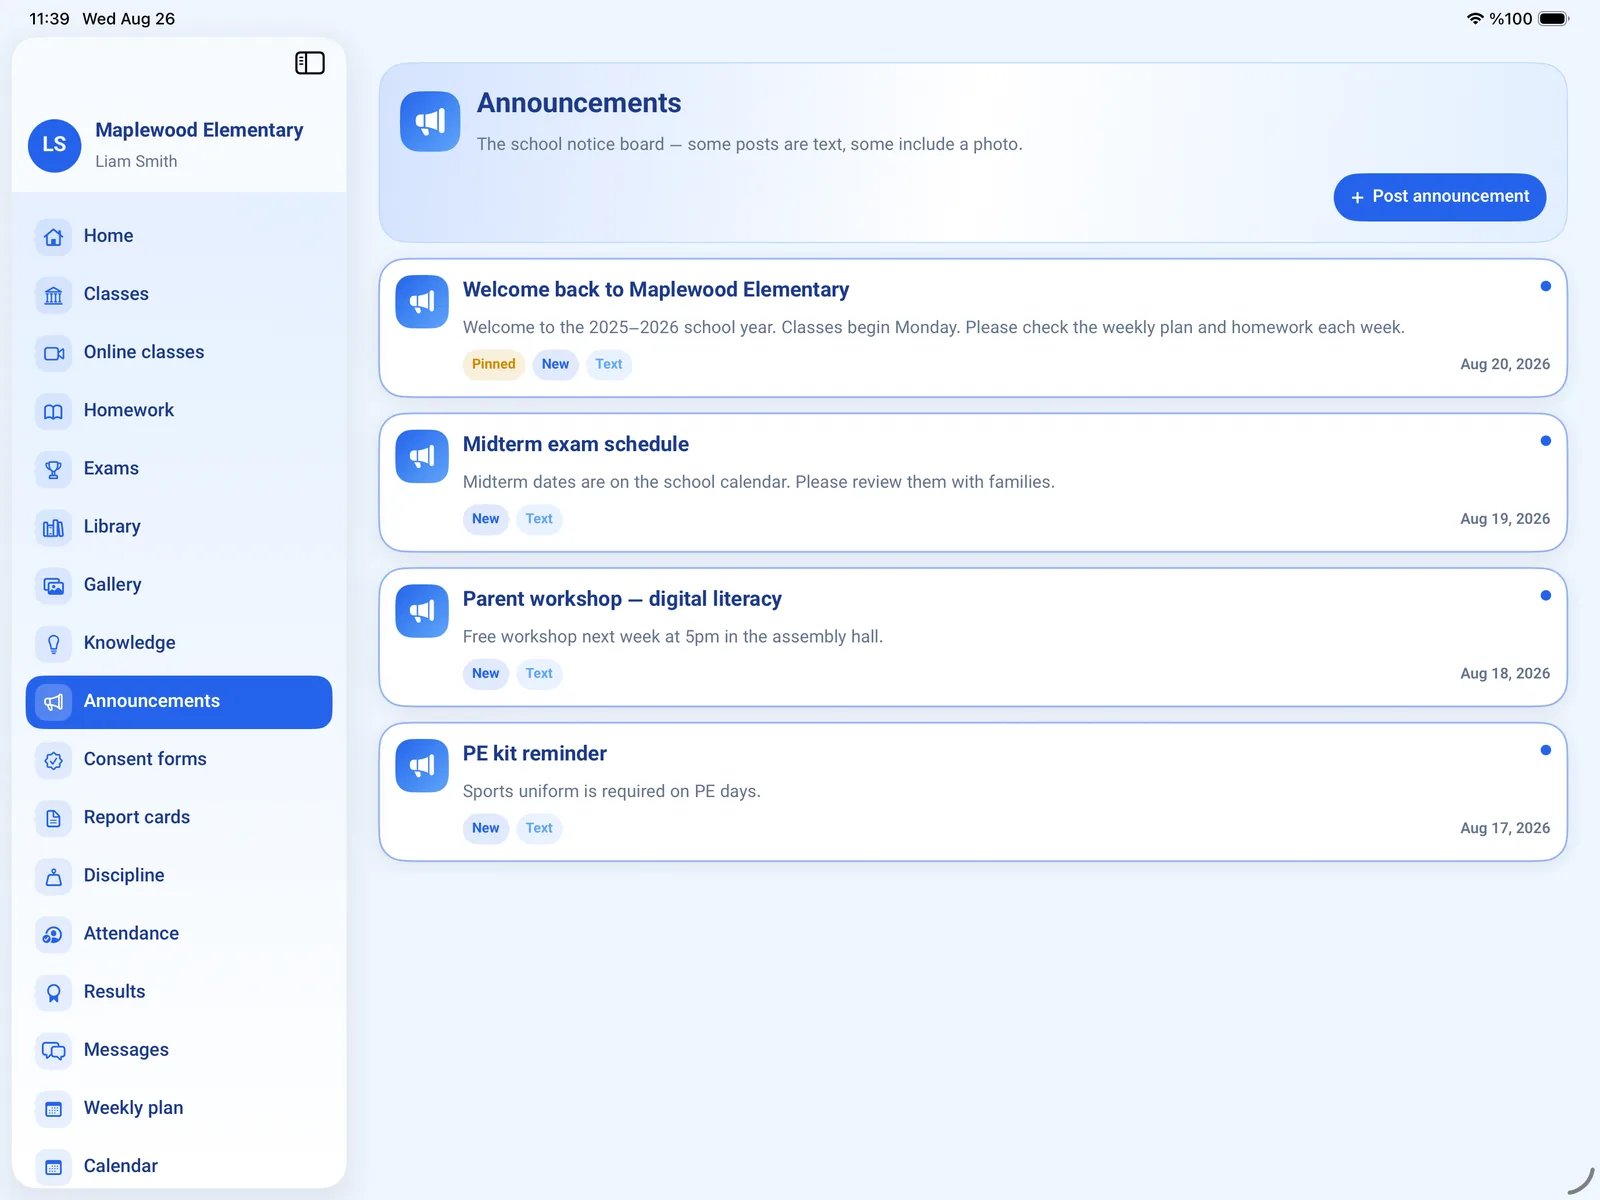Click the unread dot on Welcome back post
This screenshot has height=1200, width=1600.
[1546, 286]
